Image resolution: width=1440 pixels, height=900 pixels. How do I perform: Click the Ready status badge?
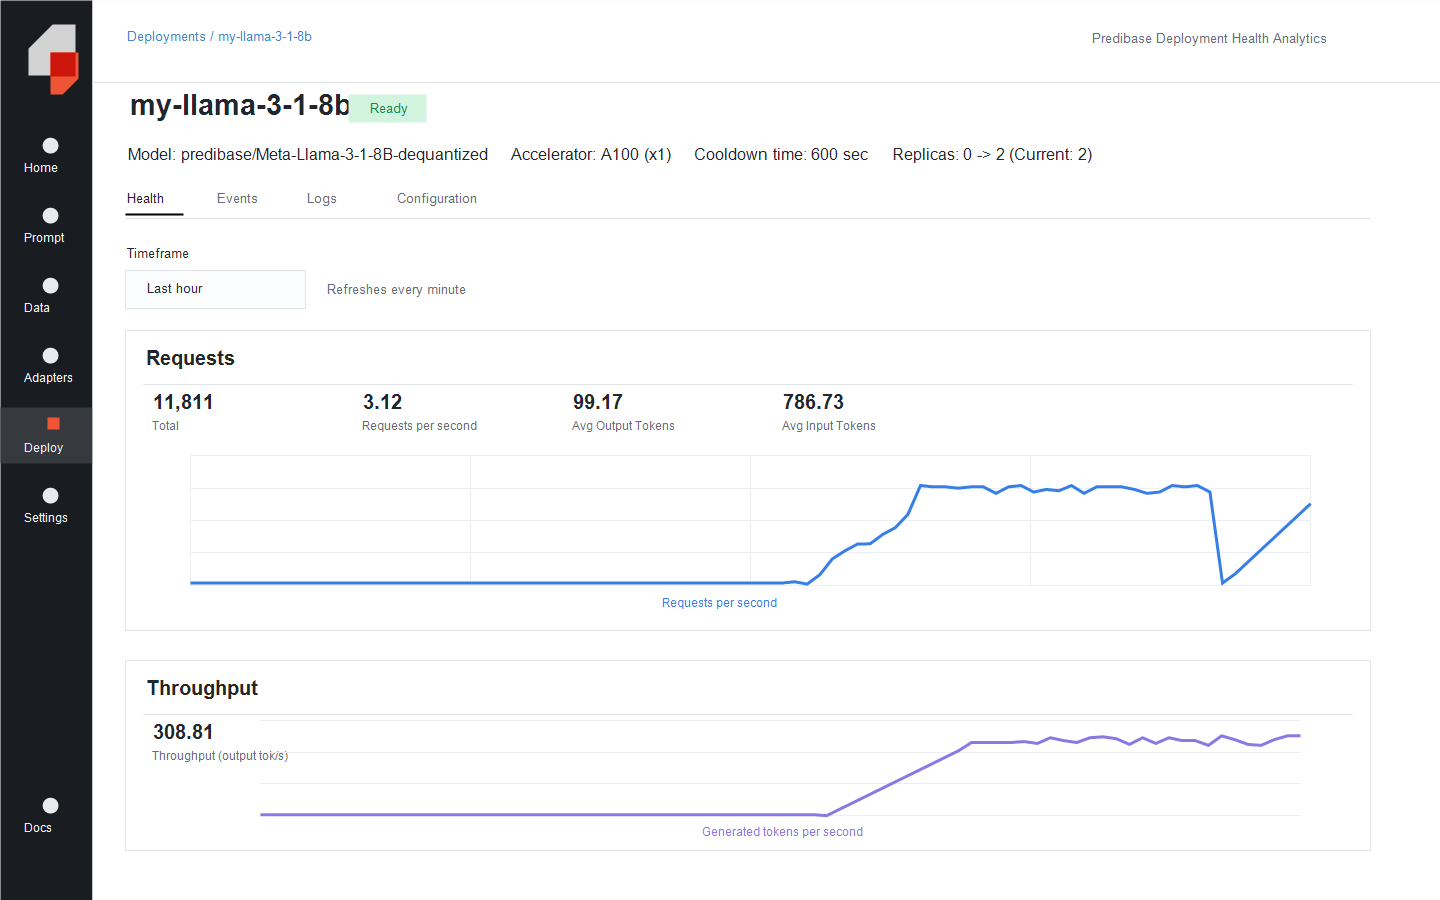[388, 108]
